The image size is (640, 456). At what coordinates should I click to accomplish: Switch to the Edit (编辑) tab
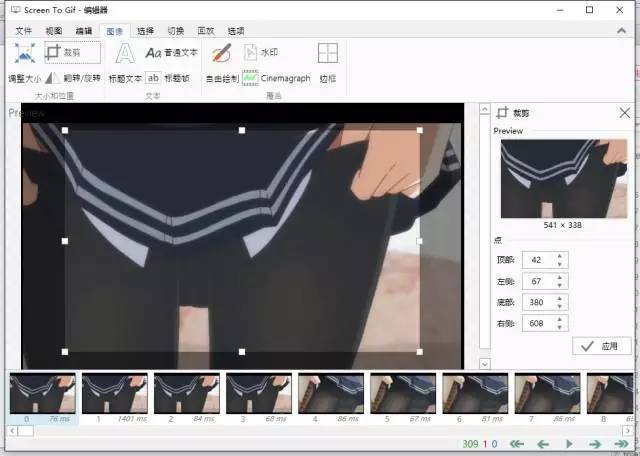click(x=84, y=31)
